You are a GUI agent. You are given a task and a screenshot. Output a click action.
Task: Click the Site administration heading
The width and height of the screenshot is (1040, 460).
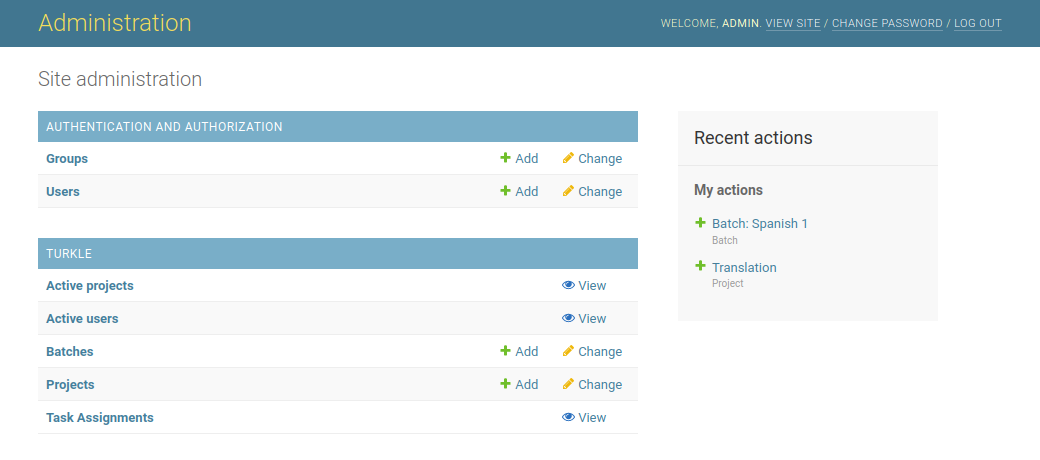click(120, 80)
